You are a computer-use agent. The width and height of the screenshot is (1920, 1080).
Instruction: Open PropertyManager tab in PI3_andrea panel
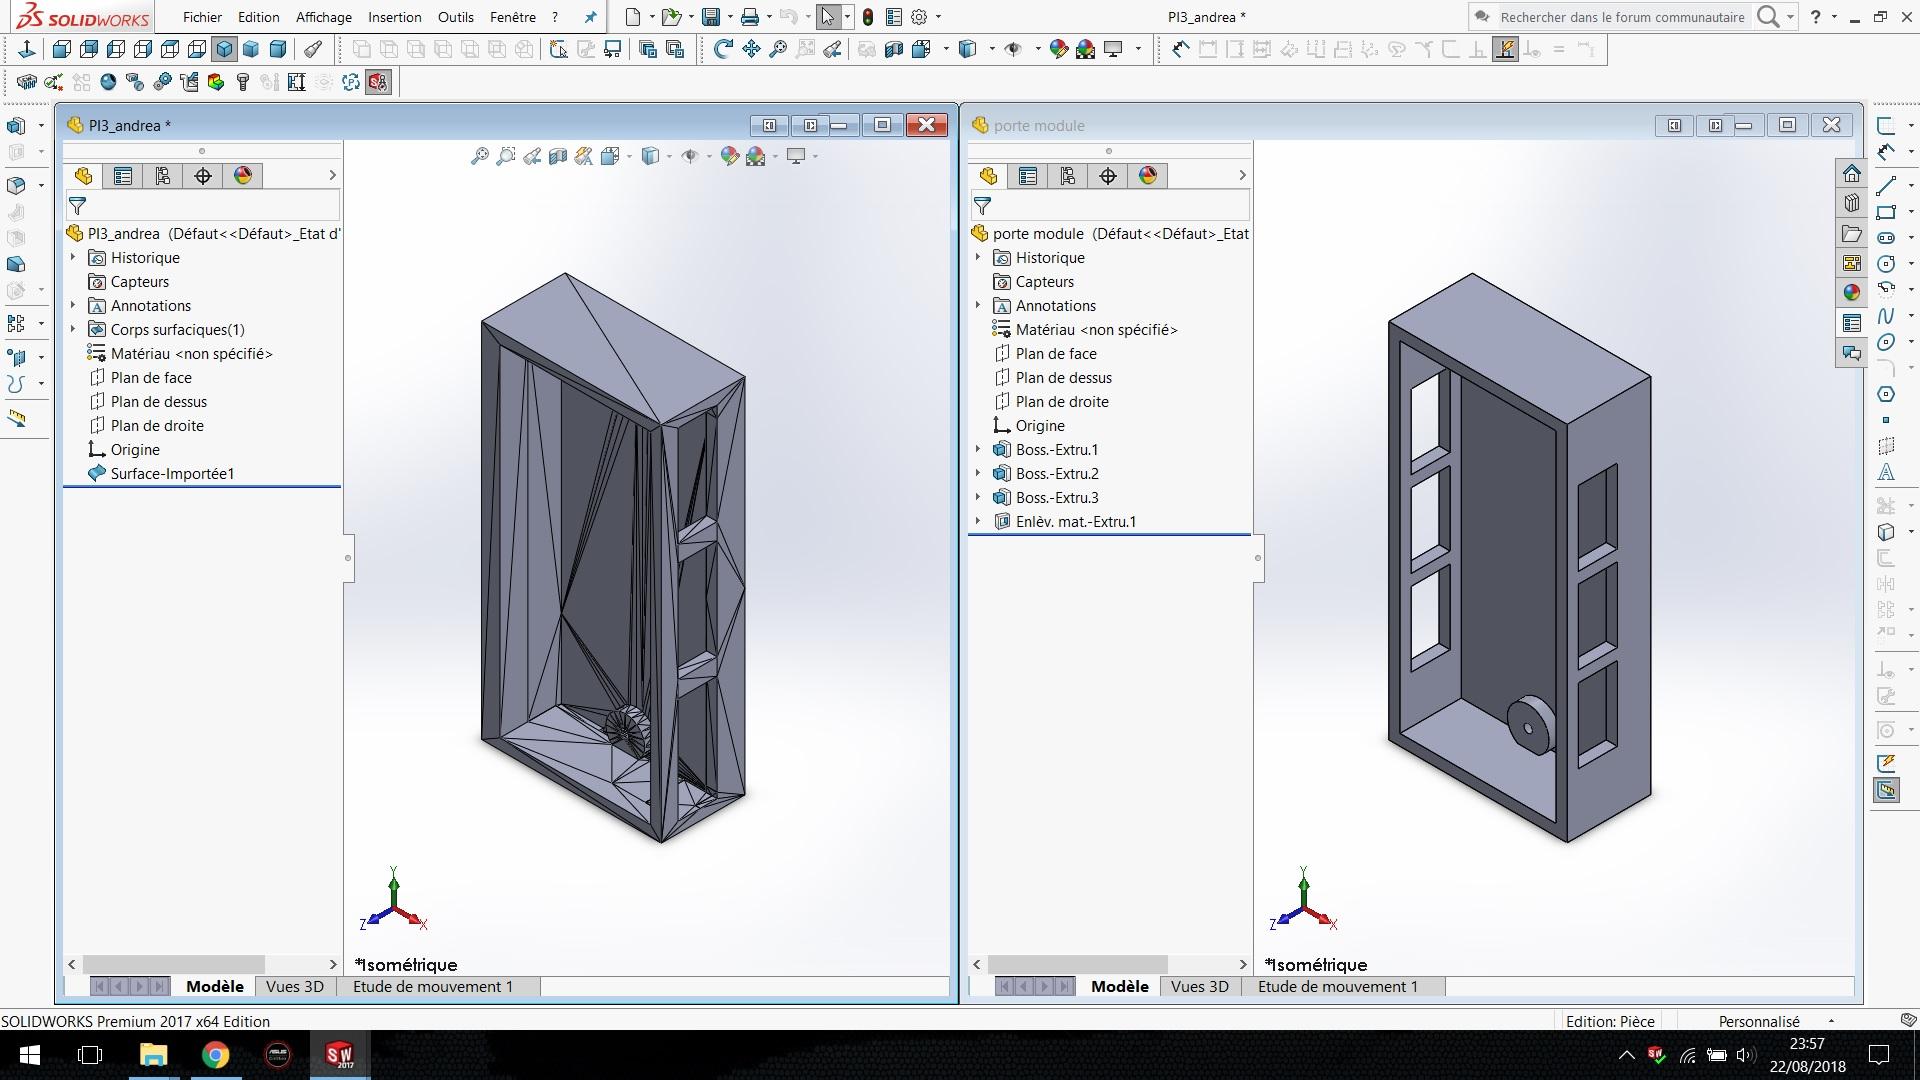(123, 176)
